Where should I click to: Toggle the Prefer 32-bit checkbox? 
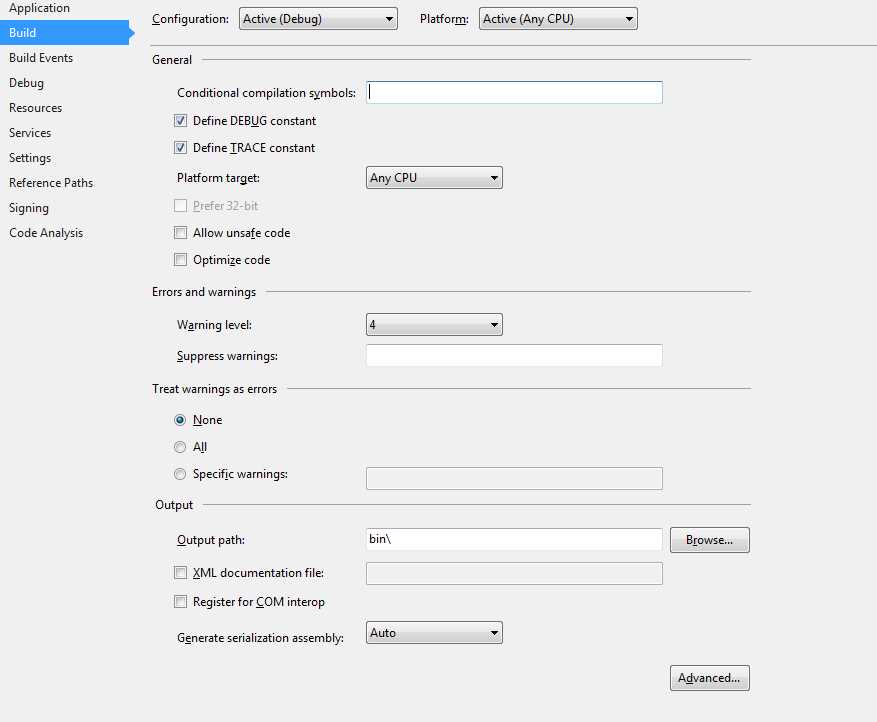click(180, 206)
